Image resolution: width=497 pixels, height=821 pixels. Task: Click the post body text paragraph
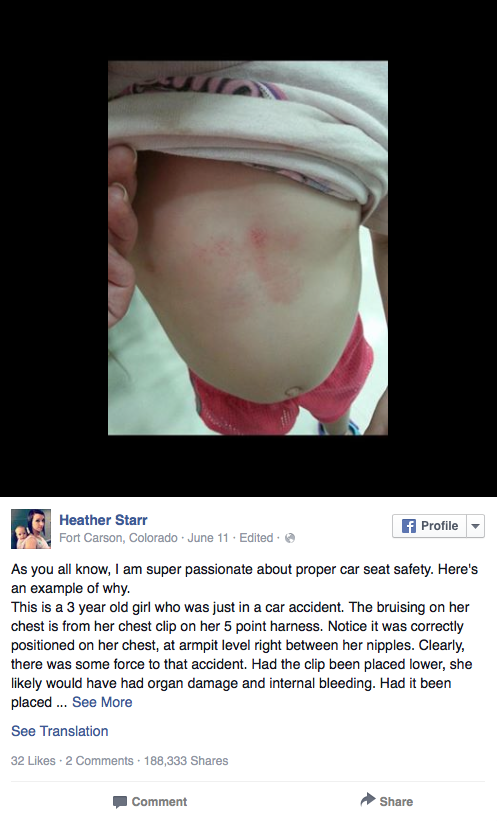point(245,636)
